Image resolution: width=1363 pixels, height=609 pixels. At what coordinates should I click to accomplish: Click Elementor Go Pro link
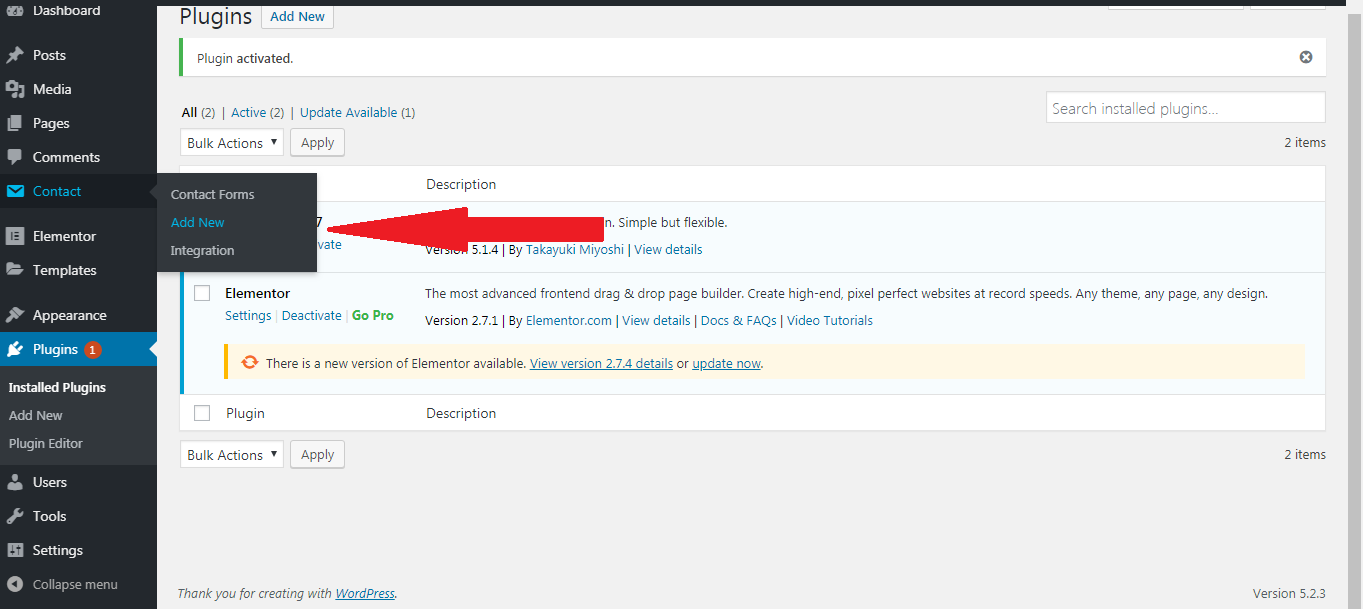tap(373, 315)
